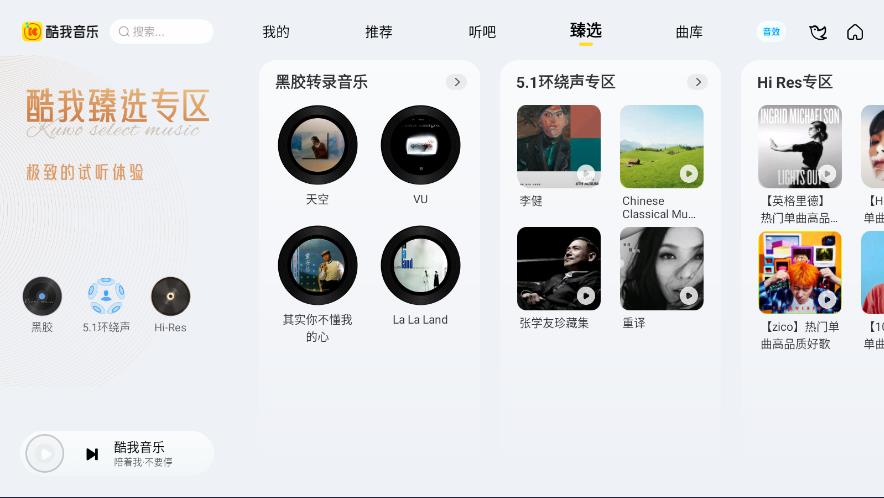This screenshot has height=498, width=884.
Task: Click the Kuwo Music logo icon
Action: point(32,32)
